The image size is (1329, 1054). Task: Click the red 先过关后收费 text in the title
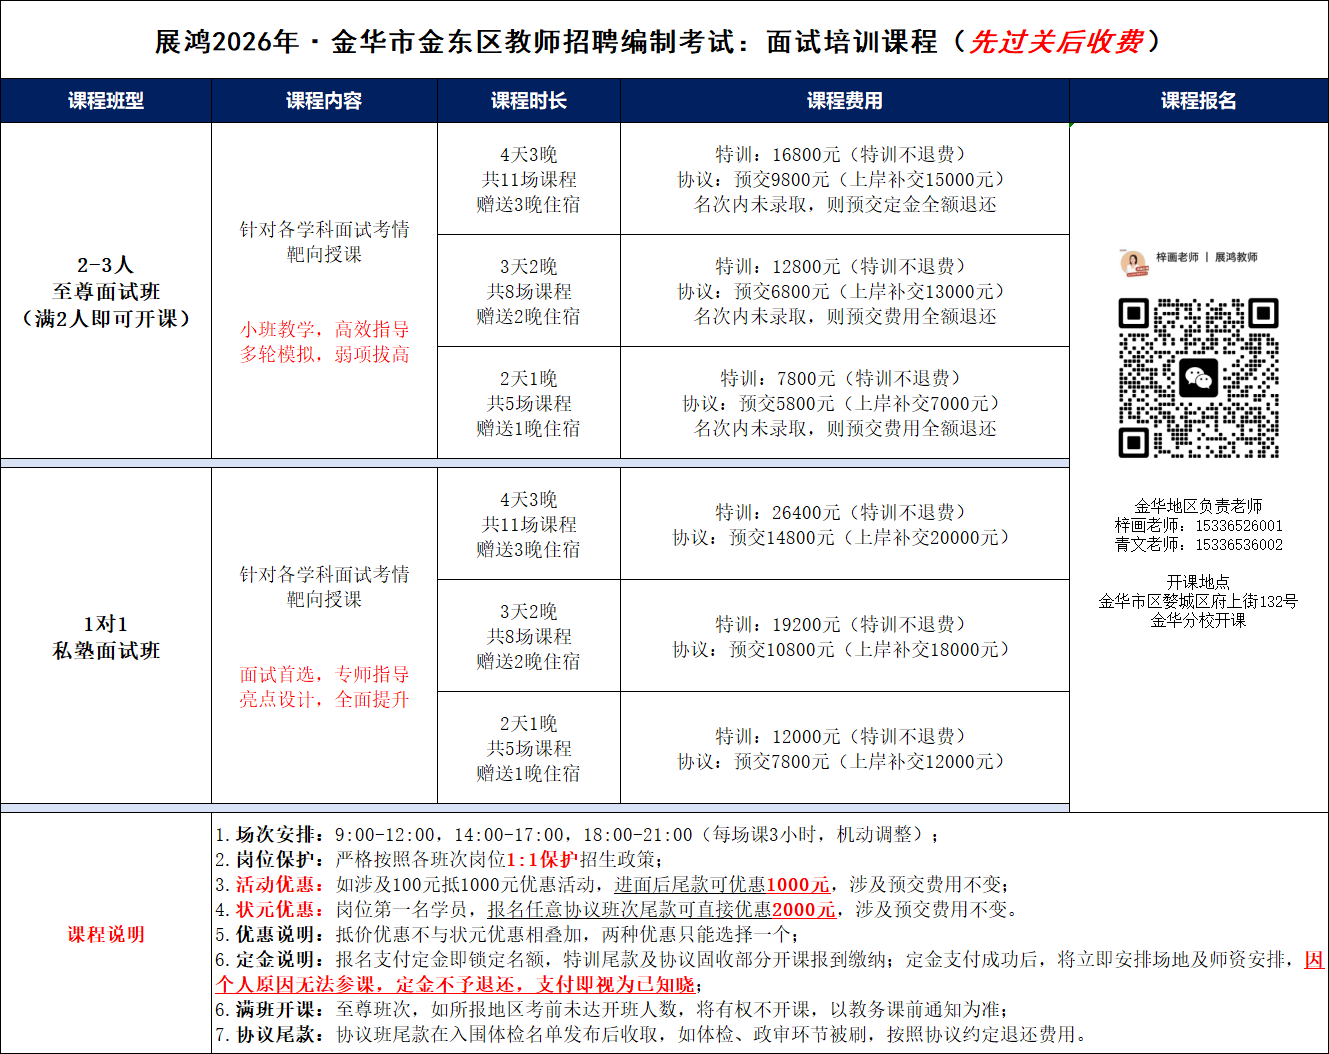click(x=1055, y=42)
